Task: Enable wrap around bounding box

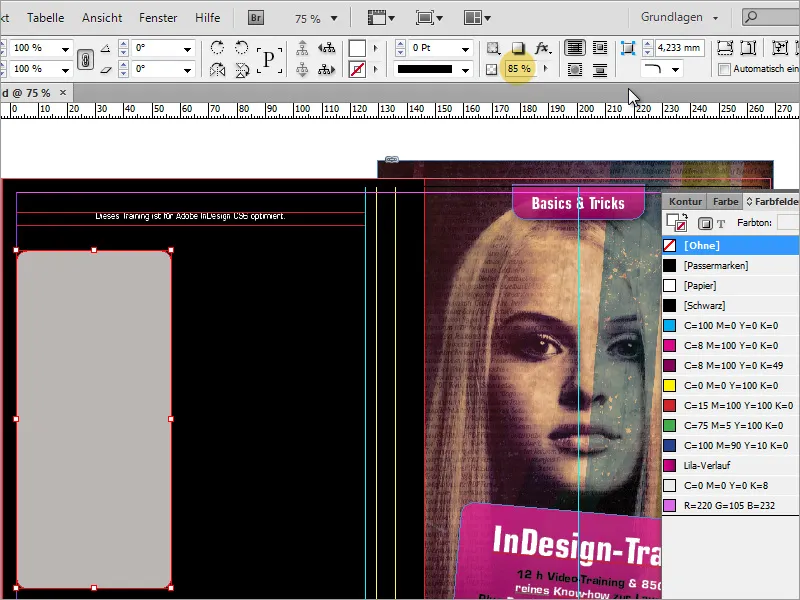Action: (600, 48)
